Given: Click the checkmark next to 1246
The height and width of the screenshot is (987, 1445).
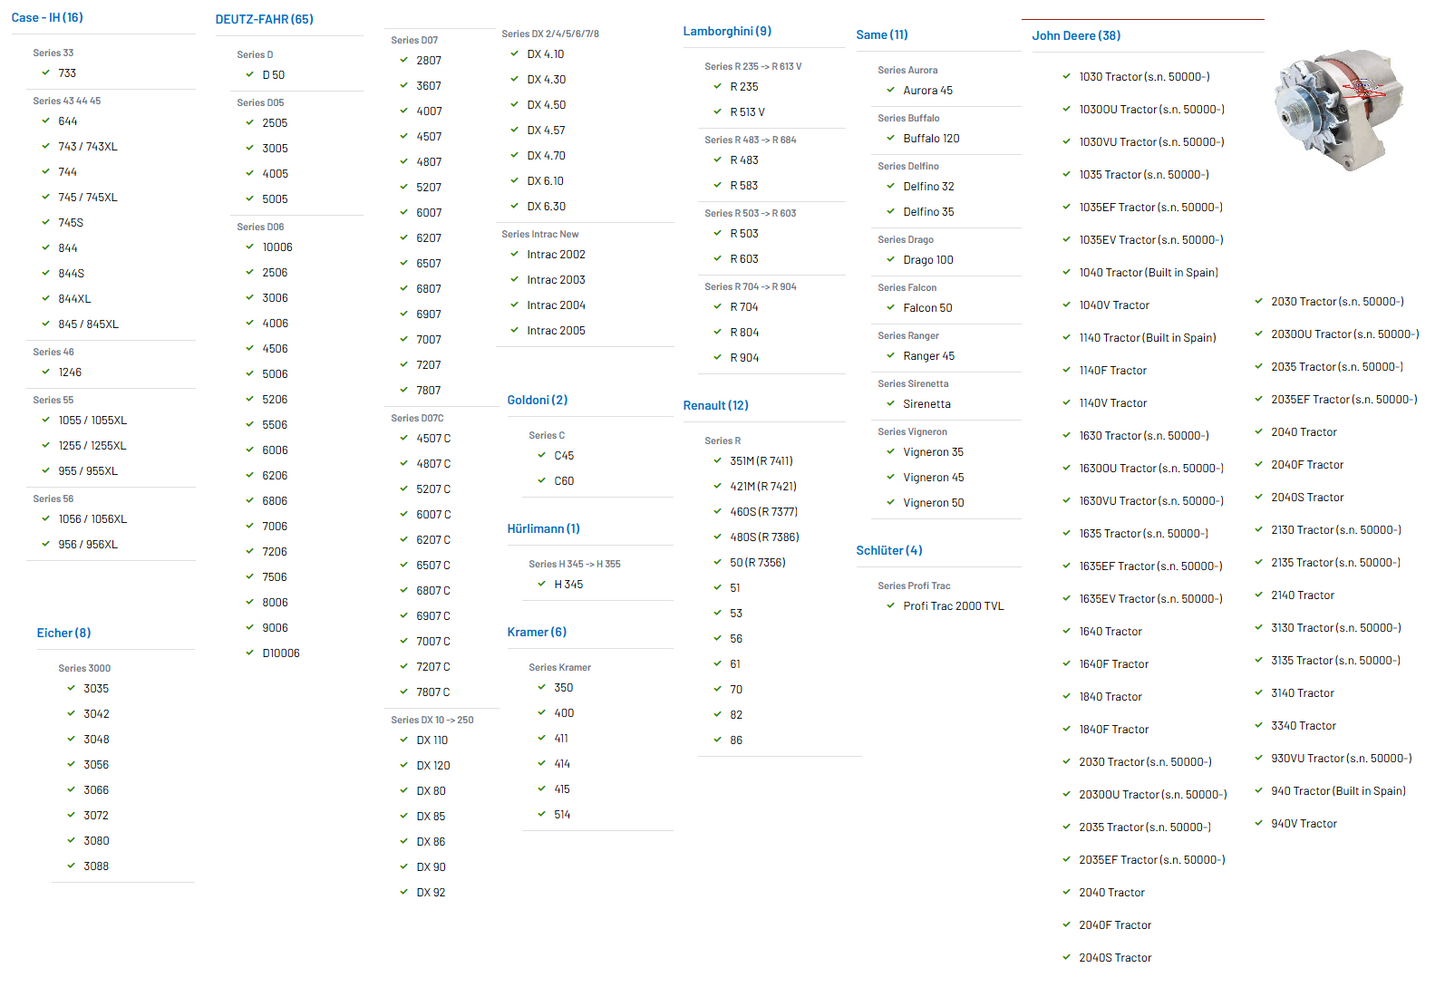Looking at the screenshot, I should click(x=46, y=372).
